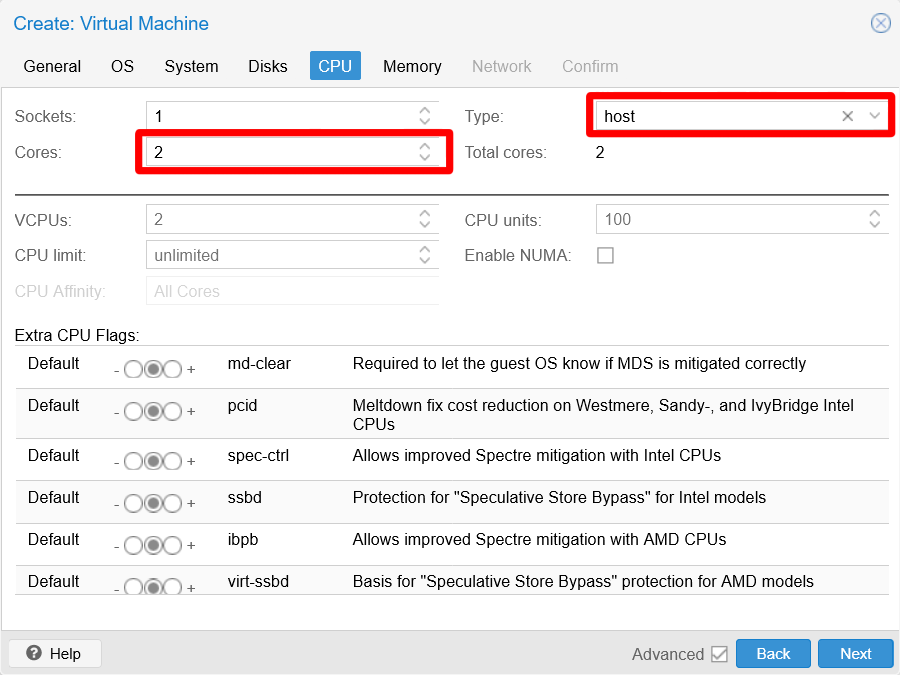Toggle the Advanced checkbox
The width and height of the screenshot is (900, 675).
(x=719, y=654)
